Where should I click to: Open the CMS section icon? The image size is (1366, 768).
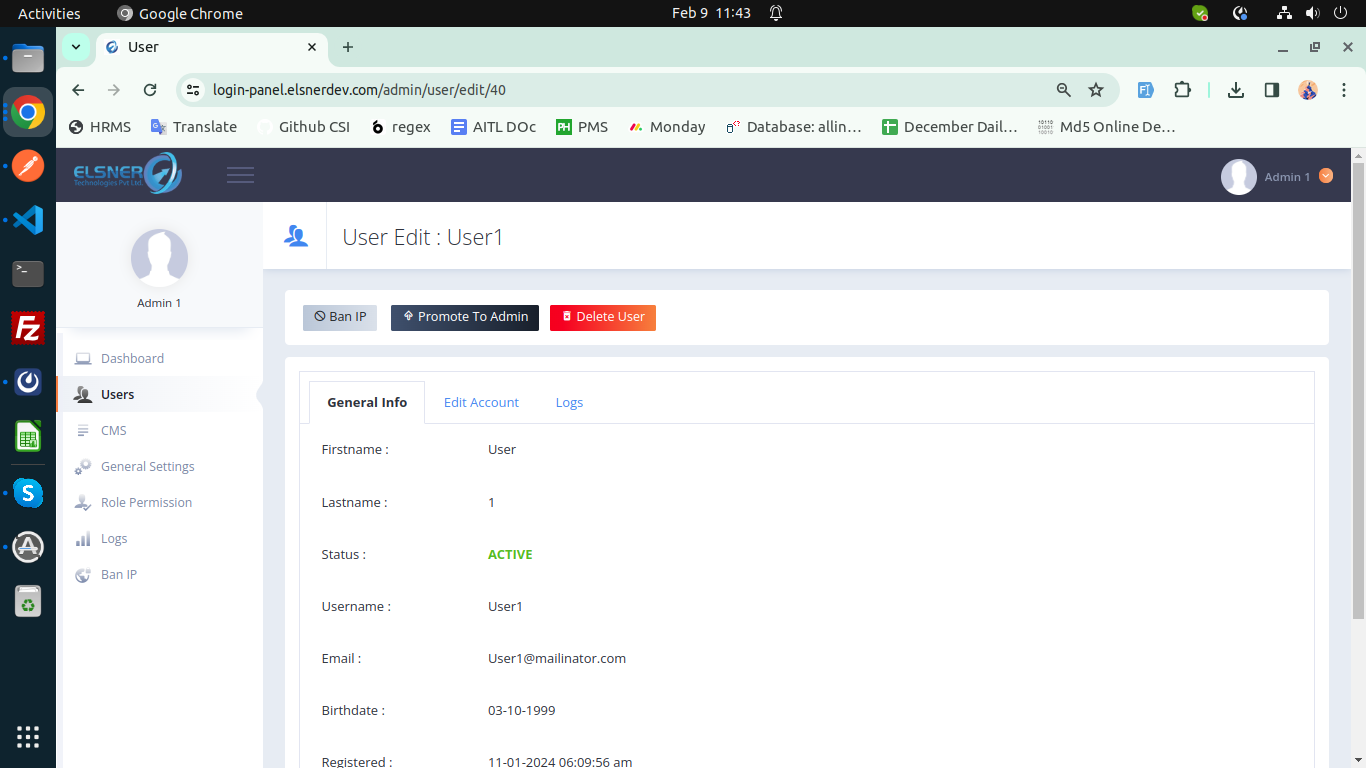[x=82, y=430]
